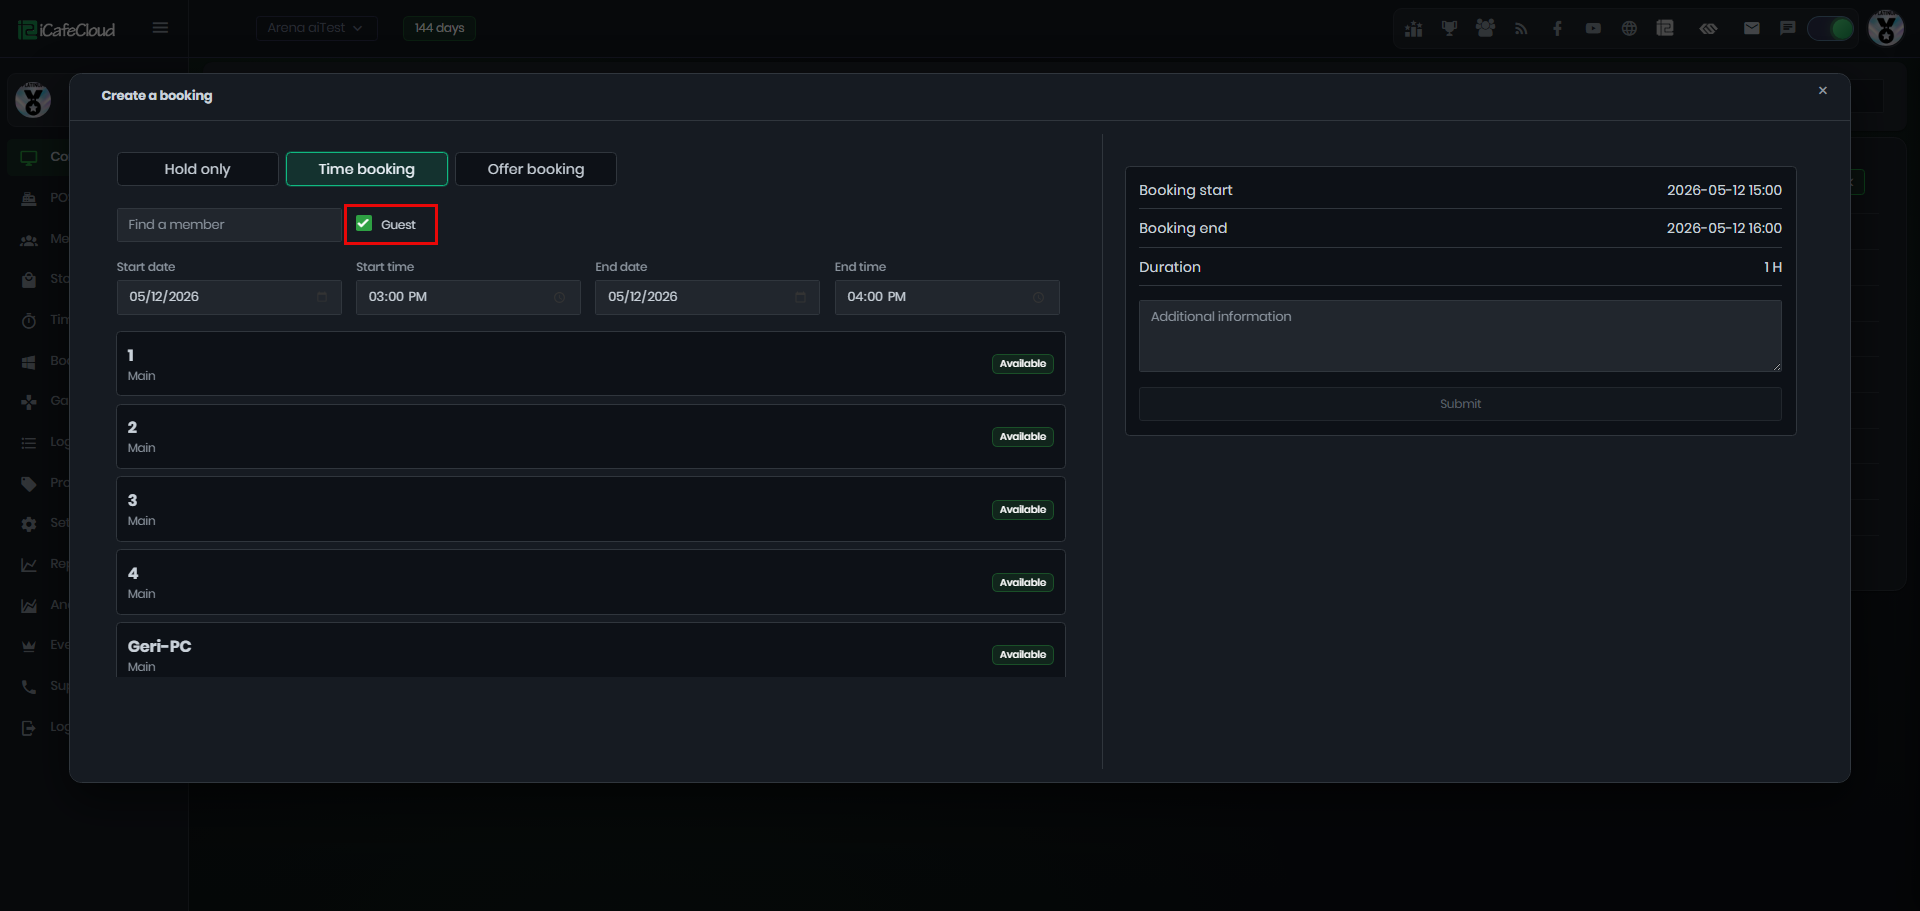Select the Time booking tab
The width and height of the screenshot is (1920, 911).
click(366, 169)
